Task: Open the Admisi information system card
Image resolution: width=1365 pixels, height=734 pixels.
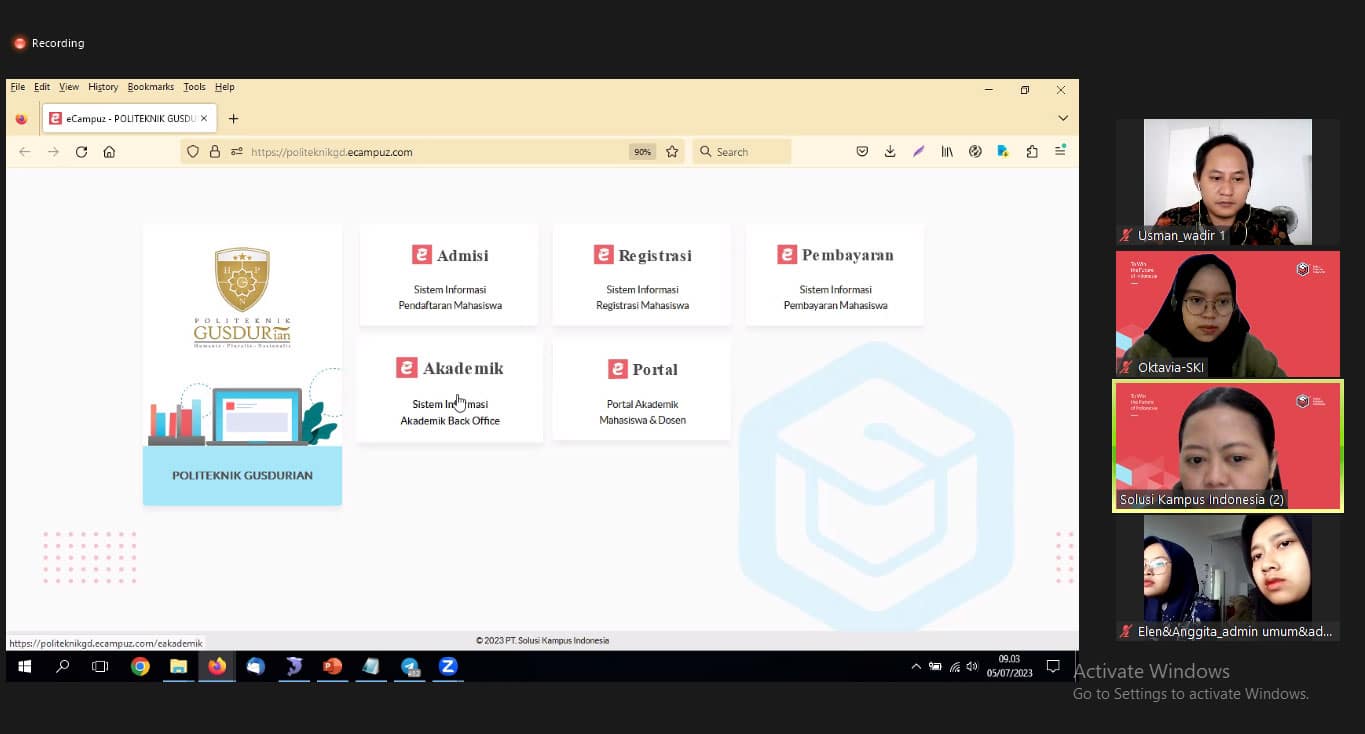Action: click(x=449, y=275)
